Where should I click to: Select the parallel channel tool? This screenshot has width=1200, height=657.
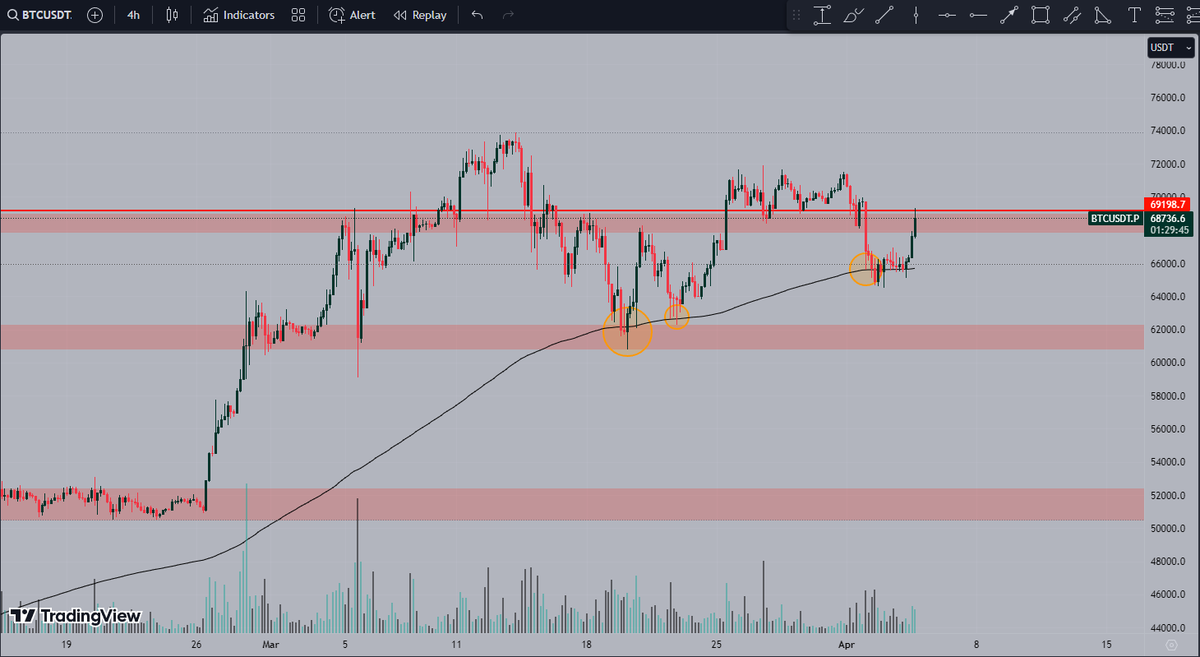pyautogui.click(x=1072, y=15)
